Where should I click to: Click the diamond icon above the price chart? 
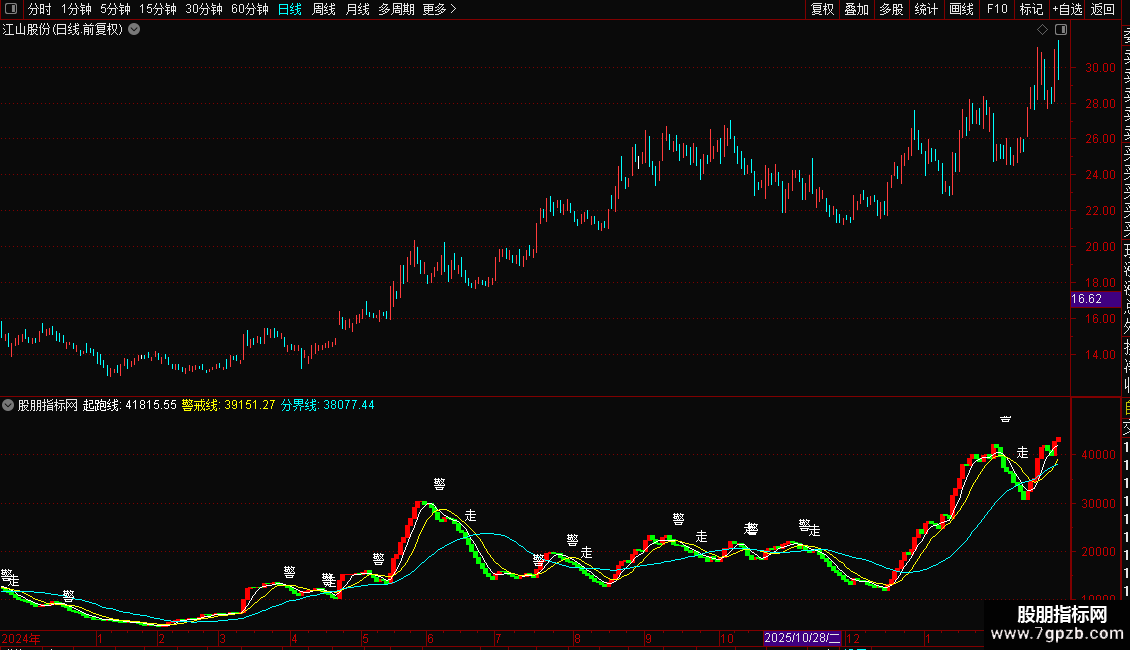click(1042, 30)
